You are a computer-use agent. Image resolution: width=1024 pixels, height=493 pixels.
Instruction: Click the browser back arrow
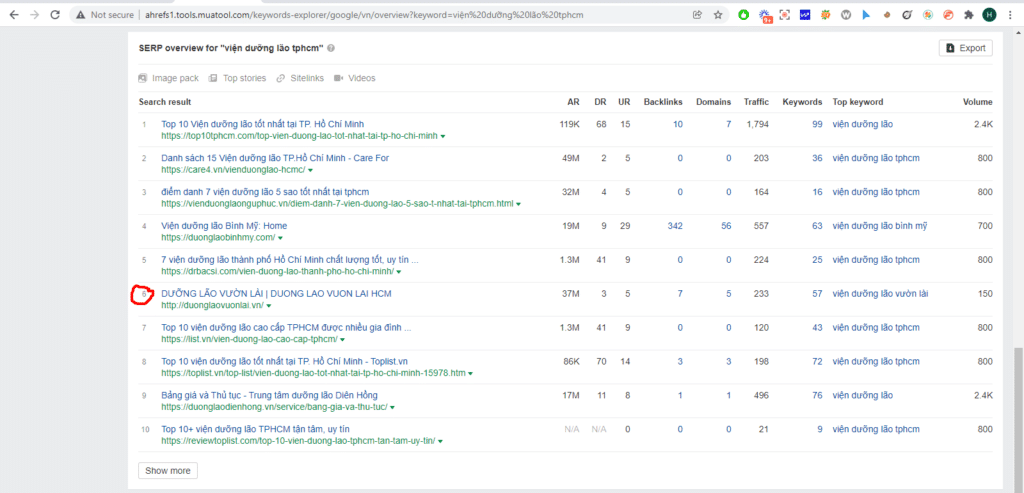pos(11,15)
